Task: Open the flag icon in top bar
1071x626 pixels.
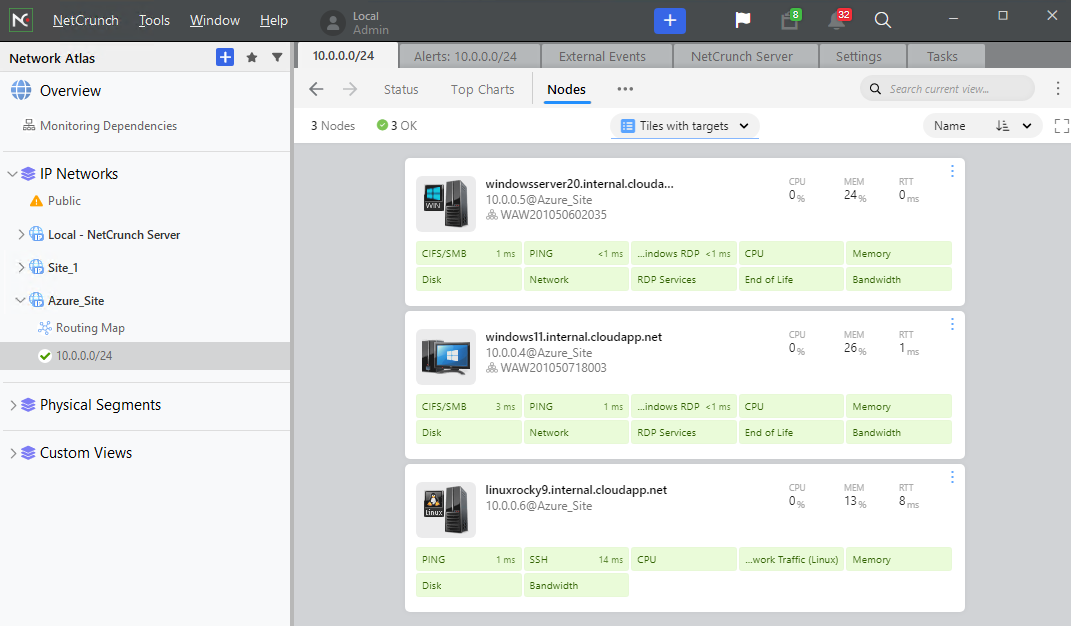Action: click(742, 21)
